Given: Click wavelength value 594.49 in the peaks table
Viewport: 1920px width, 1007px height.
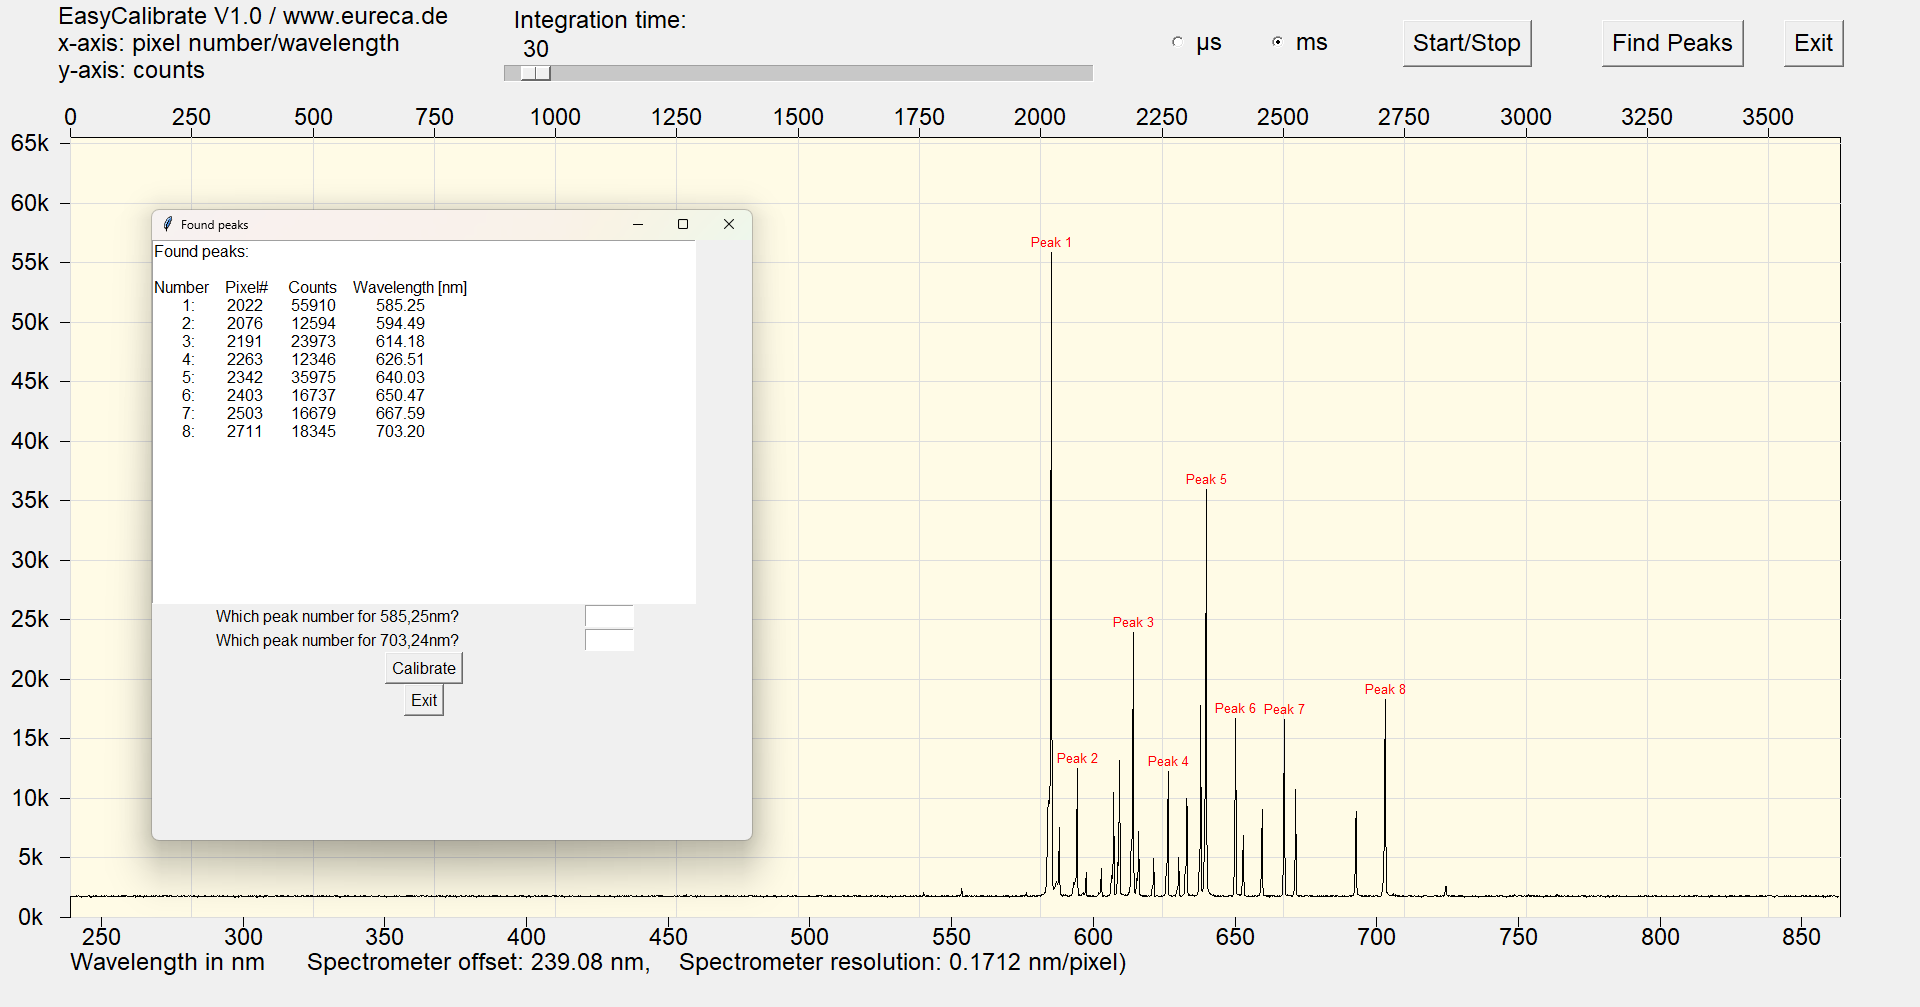Looking at the screenshot, I should pyautogui.click(x=400, y=323).
